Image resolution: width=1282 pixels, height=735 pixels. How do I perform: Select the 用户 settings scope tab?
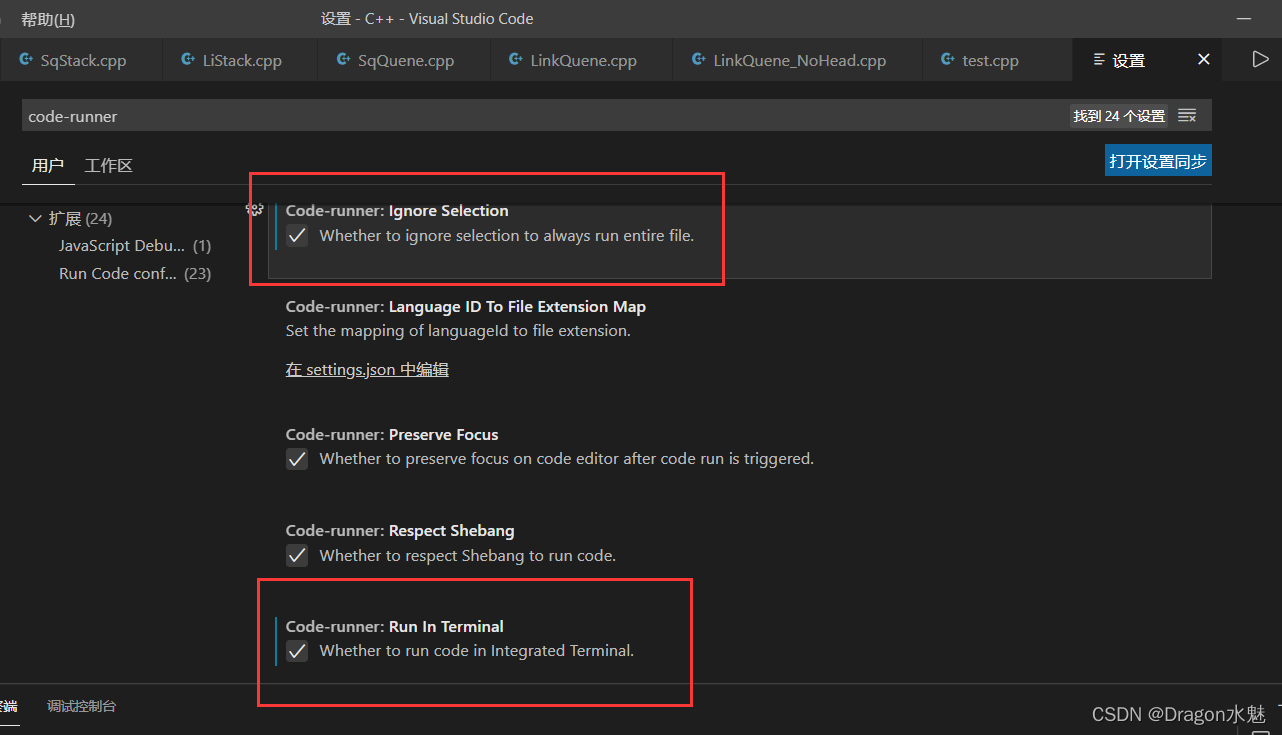(48, 166)
